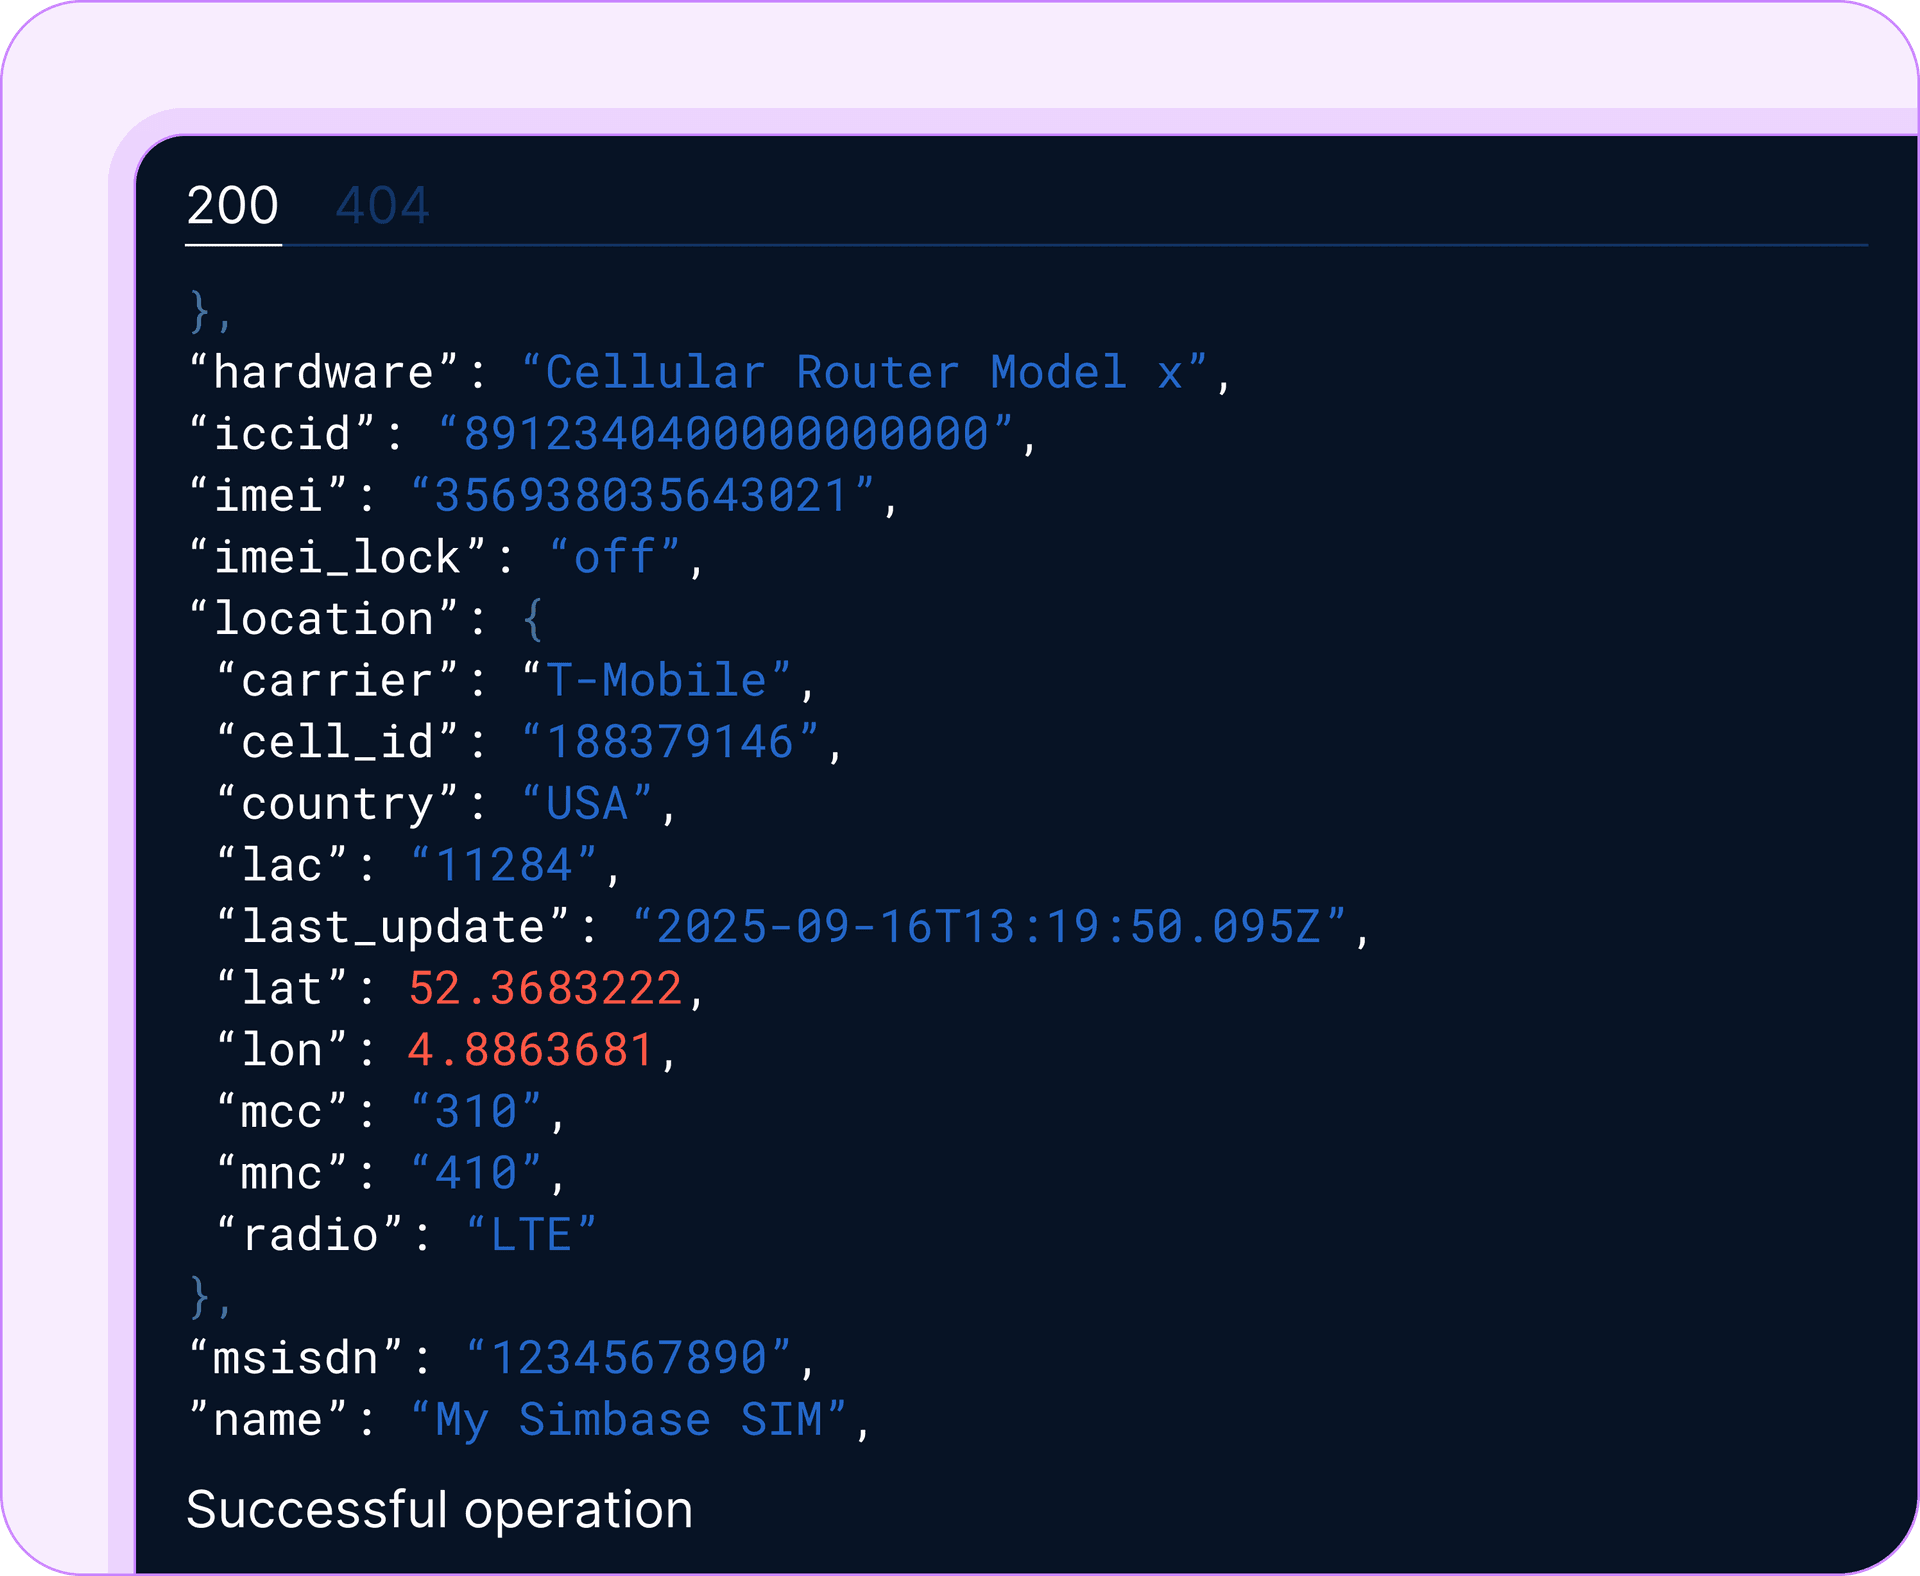The height and width of the screenshot is (1576, 1920).
Task: Click the last_update timestamp value
Action: pos(995,927)
